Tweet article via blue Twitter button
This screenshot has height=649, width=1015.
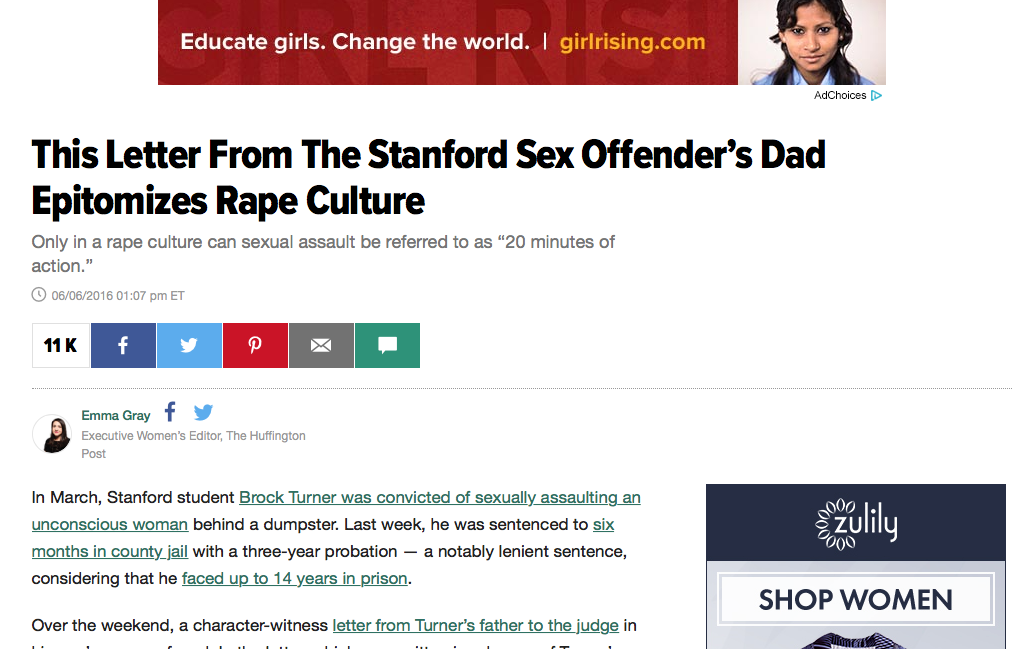[x=189, y=346]
